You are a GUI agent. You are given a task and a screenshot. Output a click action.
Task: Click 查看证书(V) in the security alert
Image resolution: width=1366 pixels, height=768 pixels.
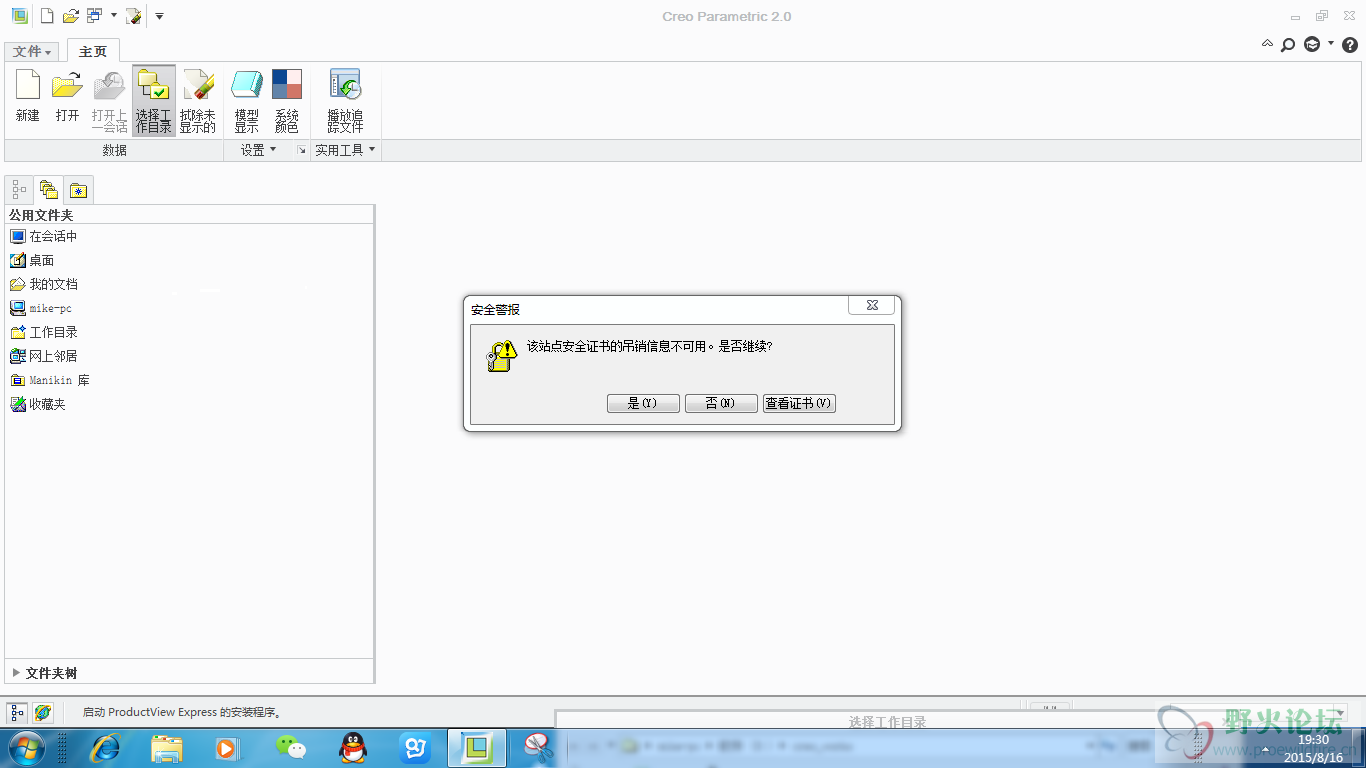click(x=799, y=403)
